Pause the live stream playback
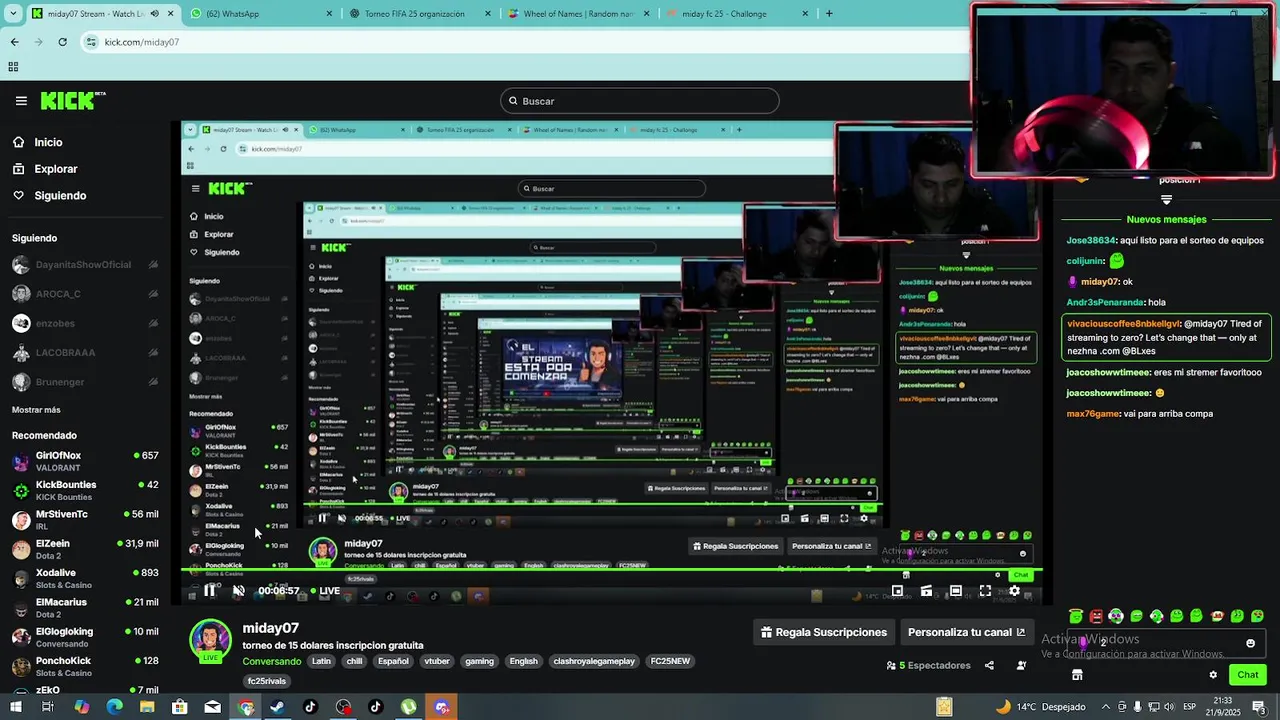Screen dimensions: 1280x720 click(x=210, y=591)
